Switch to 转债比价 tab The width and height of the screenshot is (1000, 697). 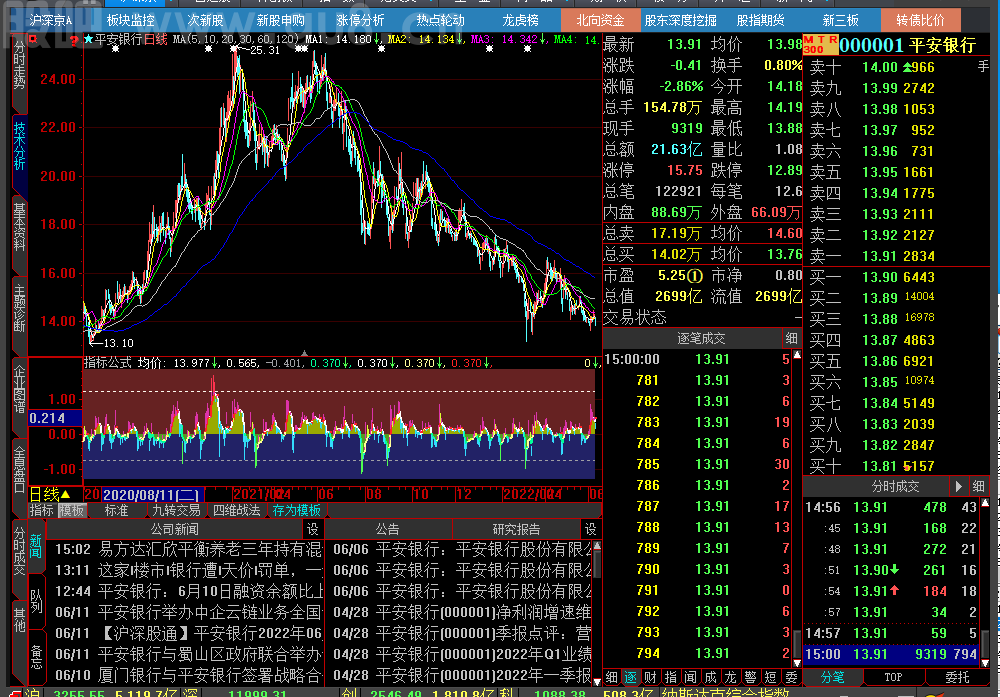920,20
